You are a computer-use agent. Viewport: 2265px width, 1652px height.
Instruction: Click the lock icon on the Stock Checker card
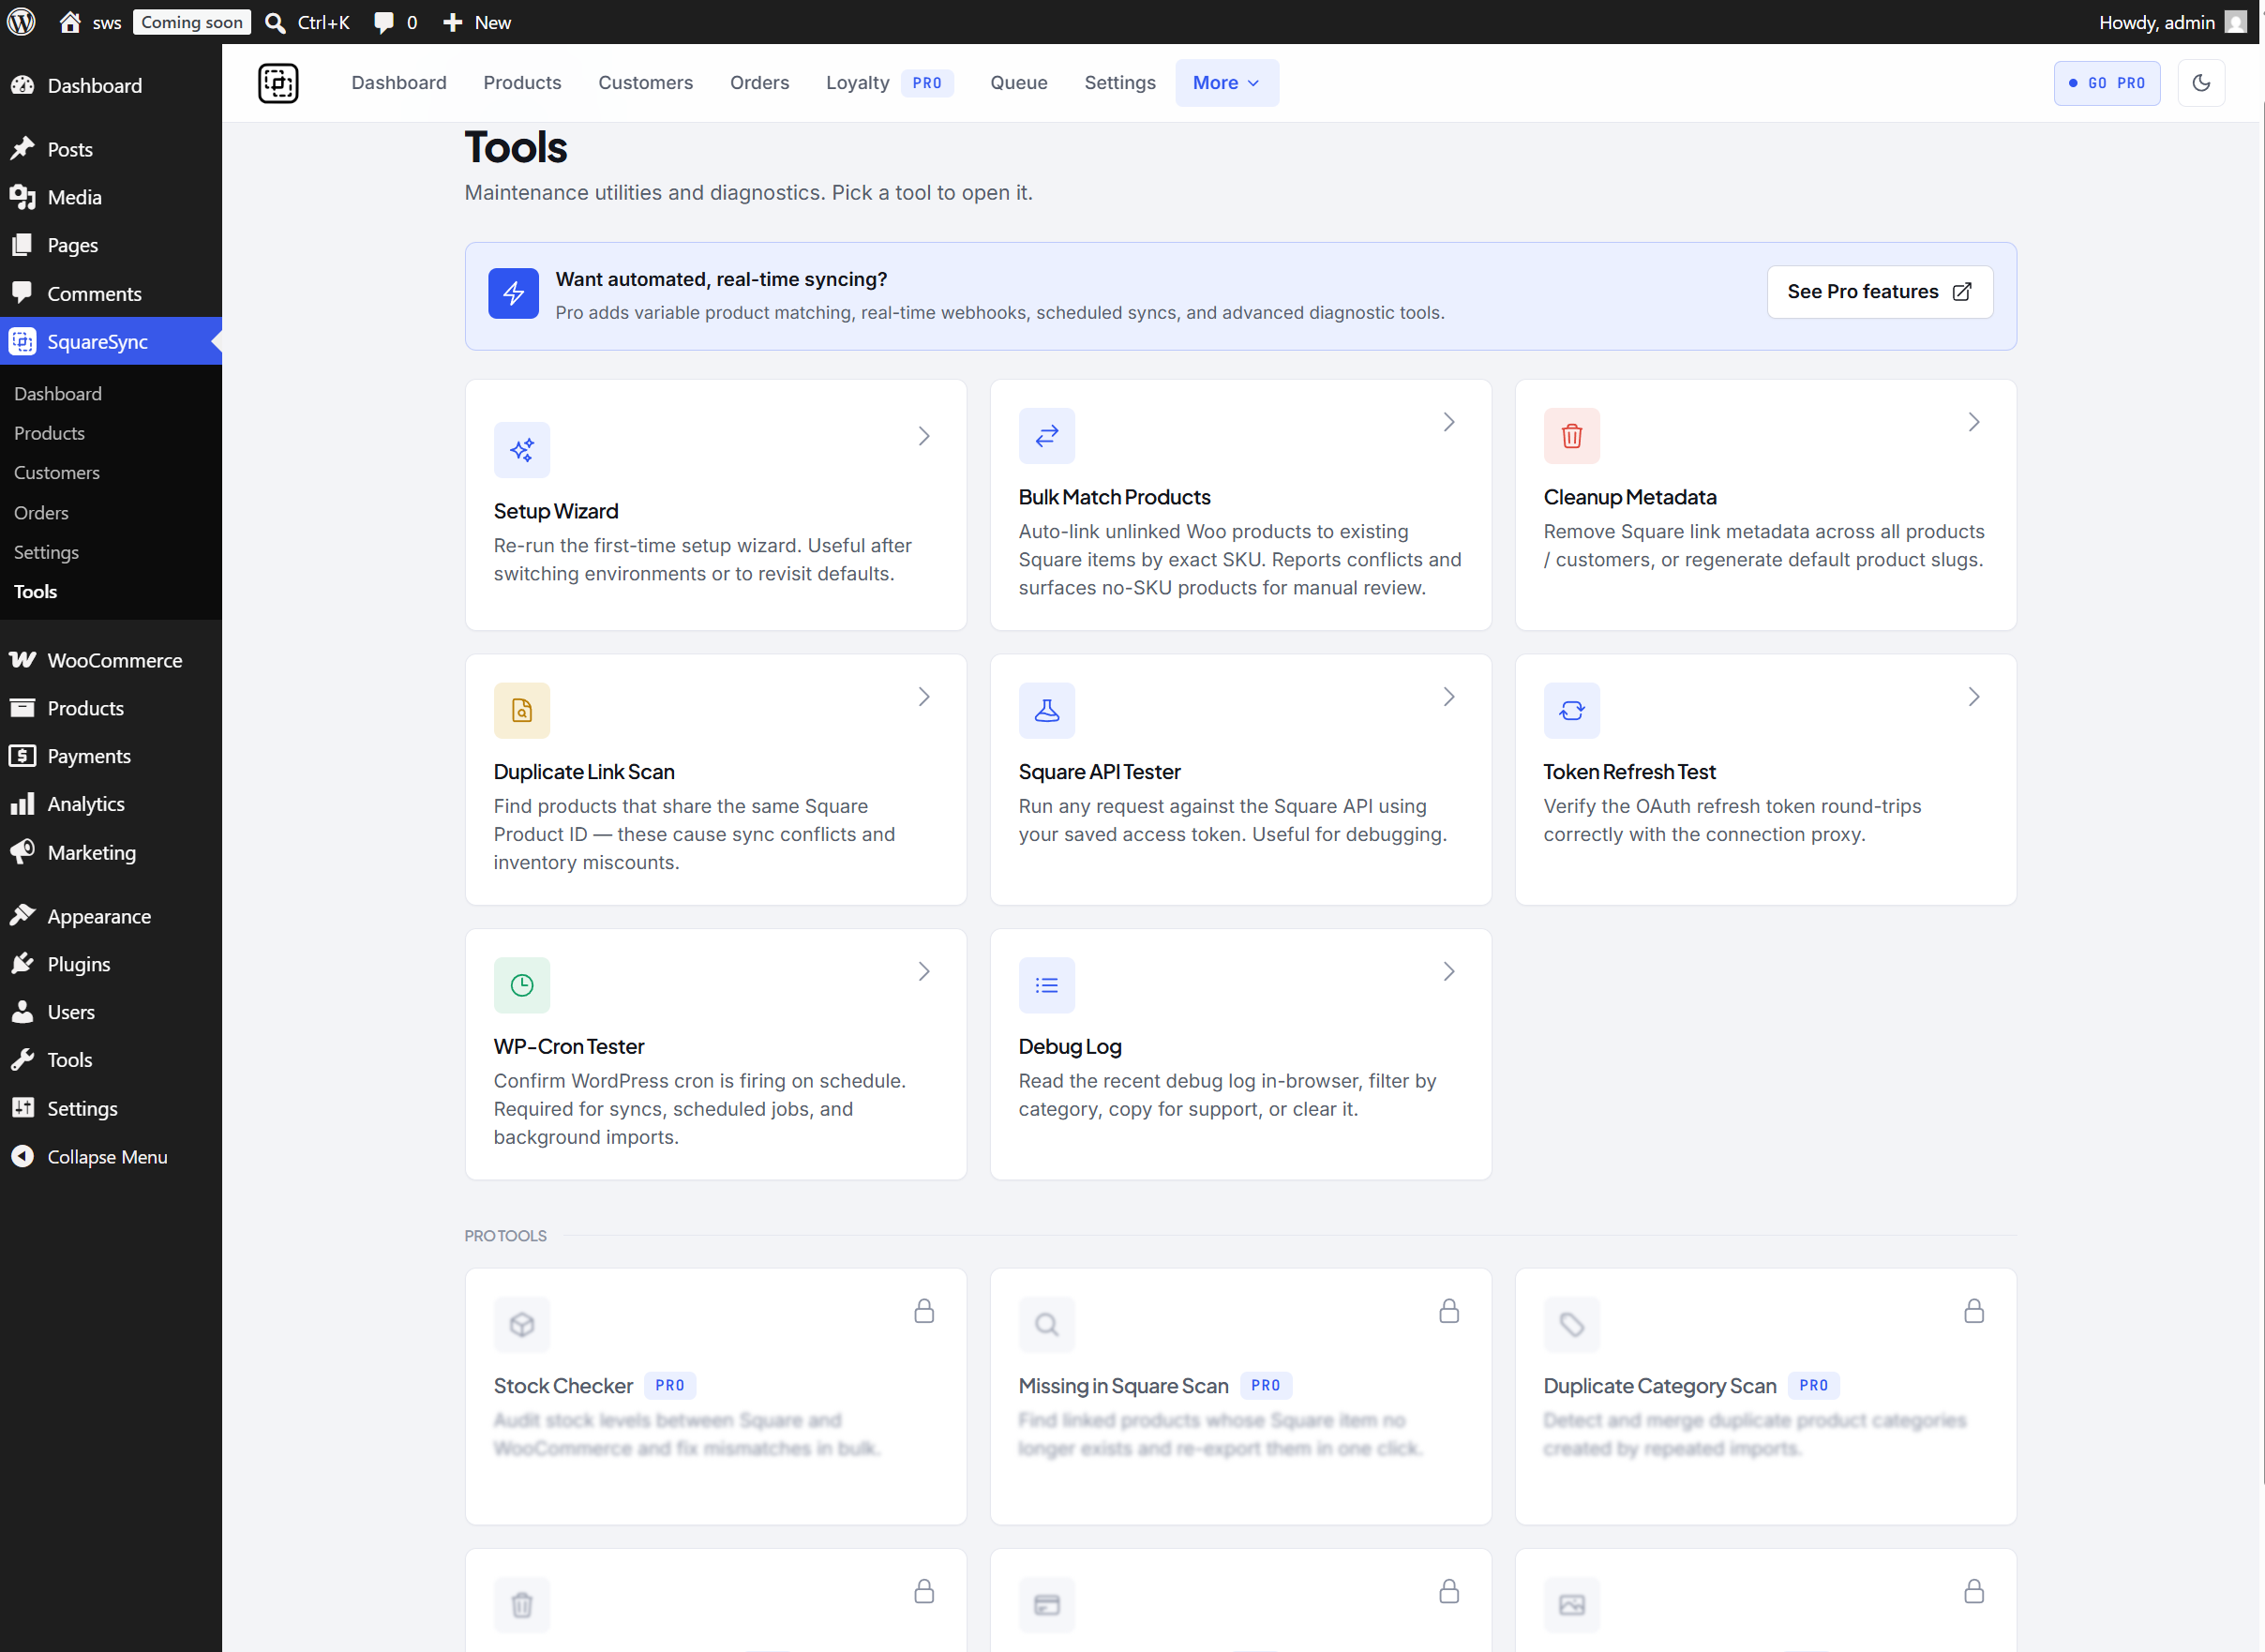coord(924,1311)
